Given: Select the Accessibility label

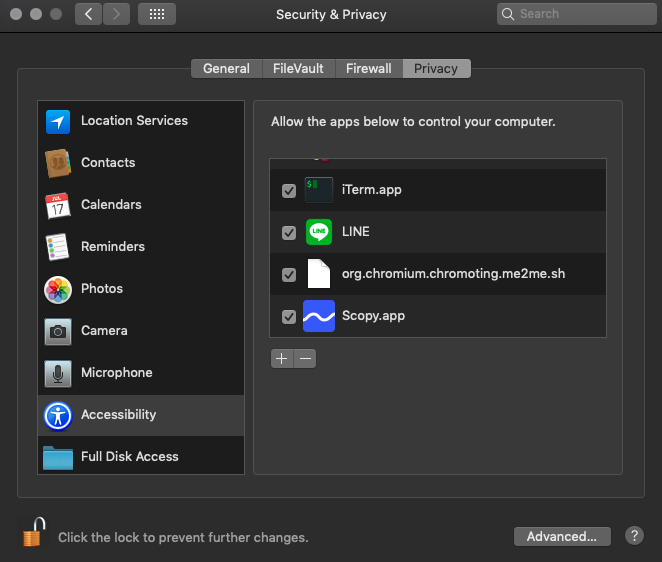Looking at the screenshot, I should pyautogui.click(x=119, y=415).
